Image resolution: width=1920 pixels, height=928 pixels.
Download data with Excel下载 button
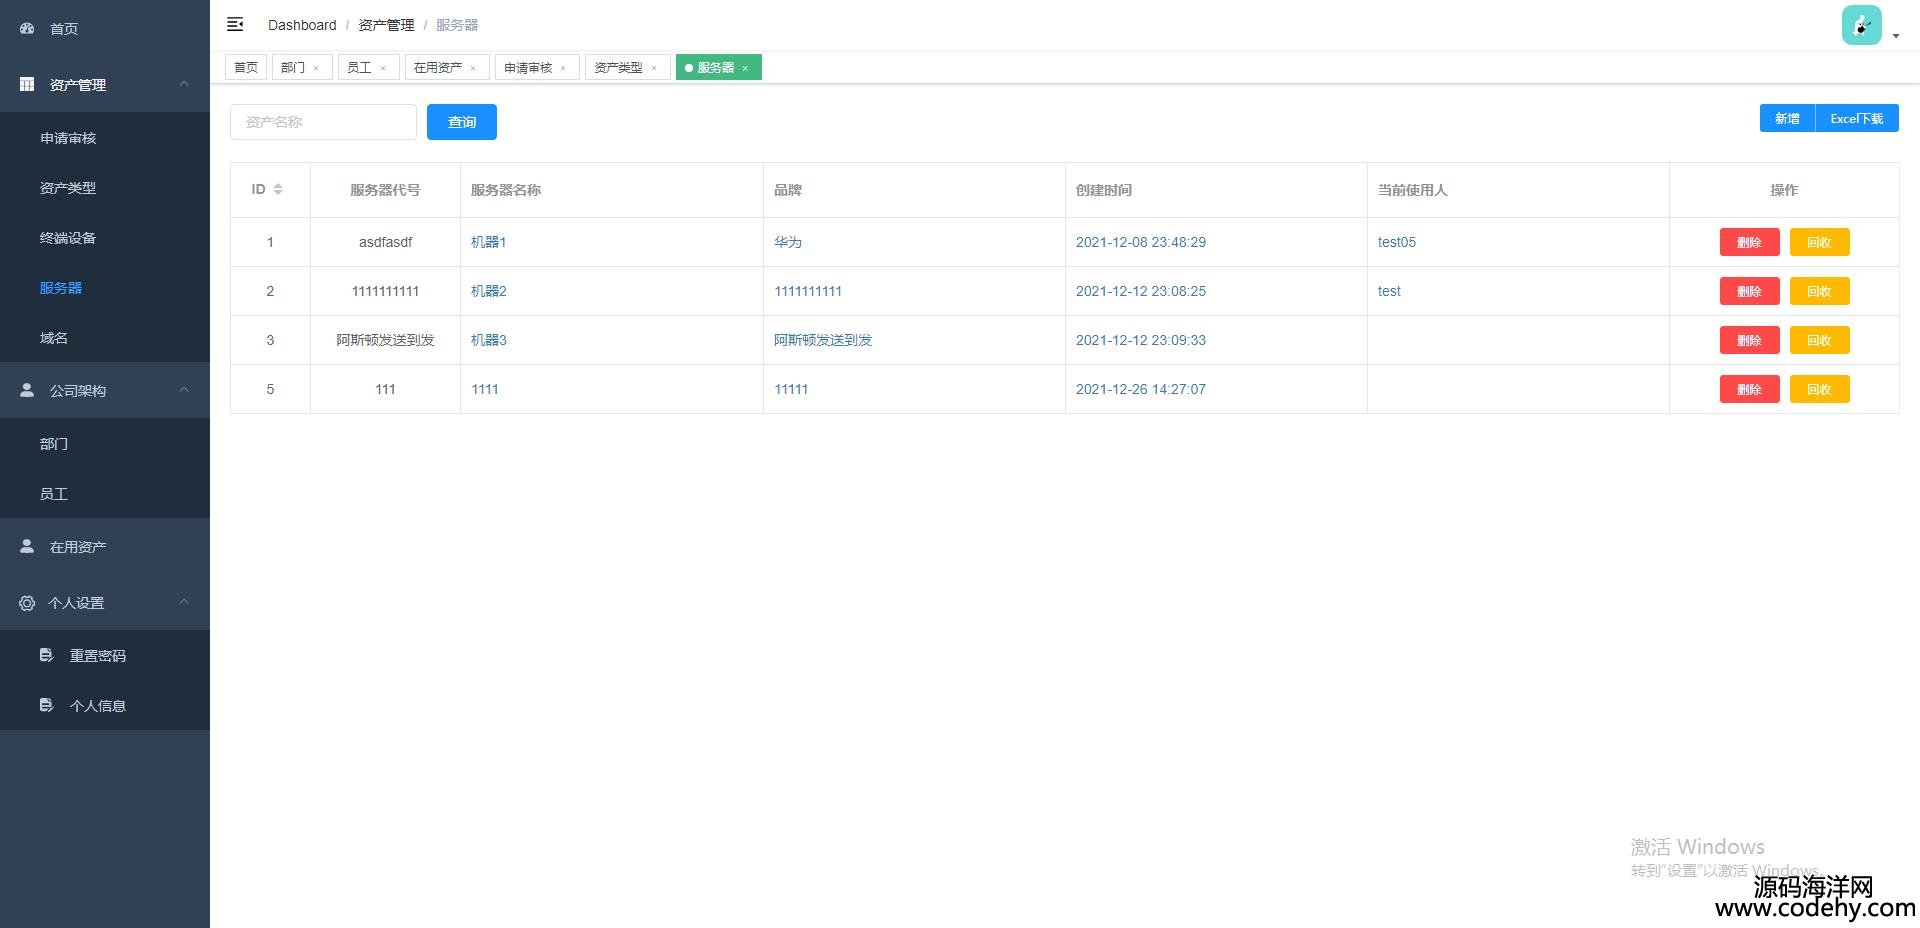(1856, 118)
